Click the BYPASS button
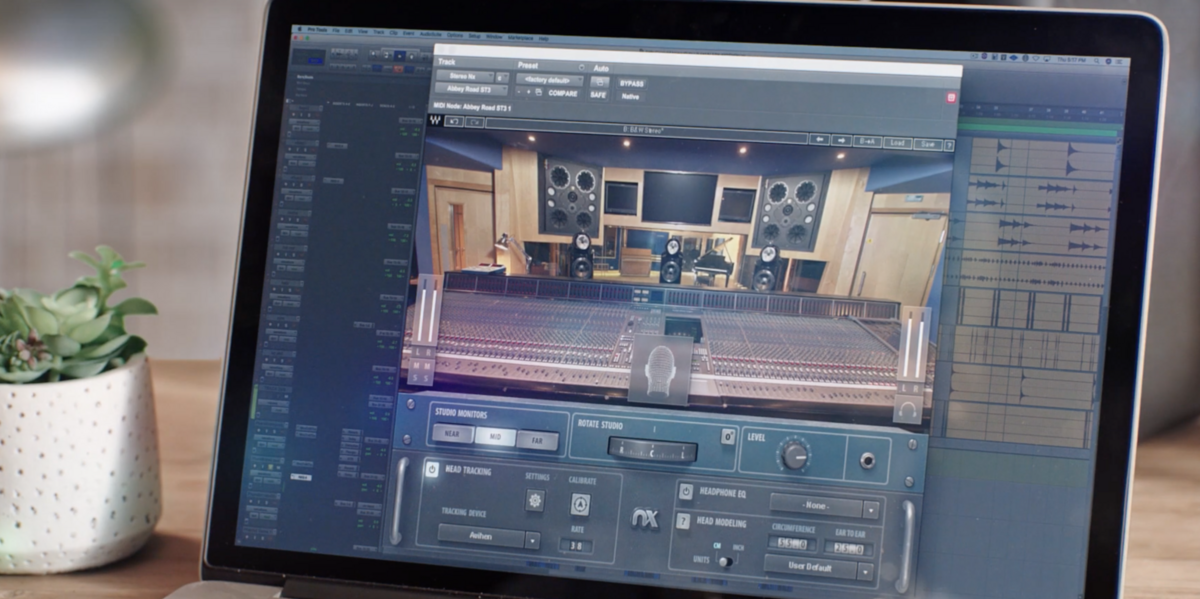 pyautogui.click(x=632, y=83)
